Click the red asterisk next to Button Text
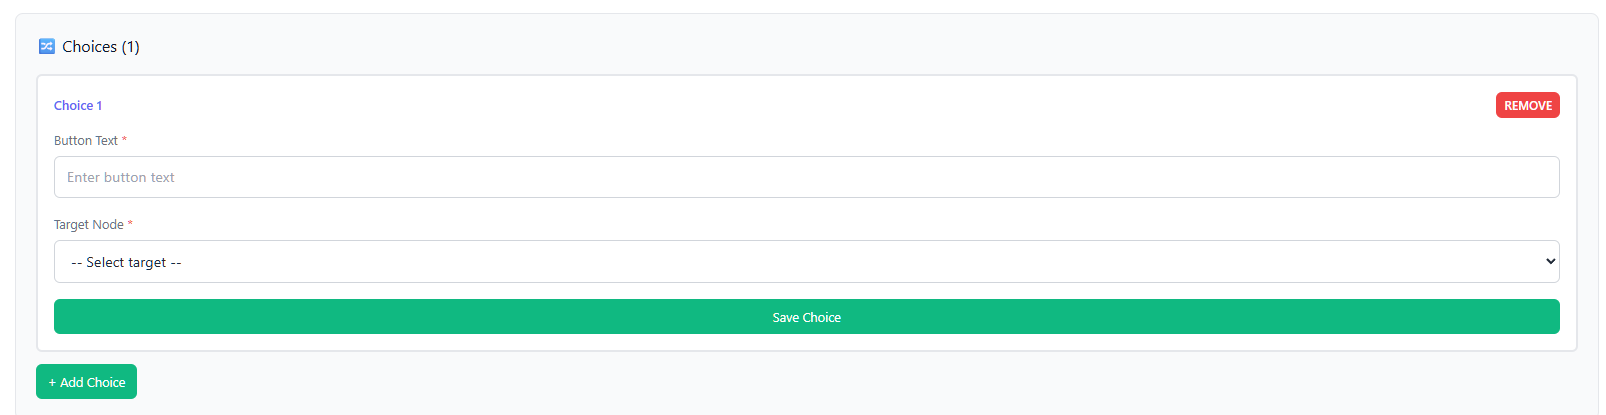This screenshot has width=1606, height=415. pos(124,140)
